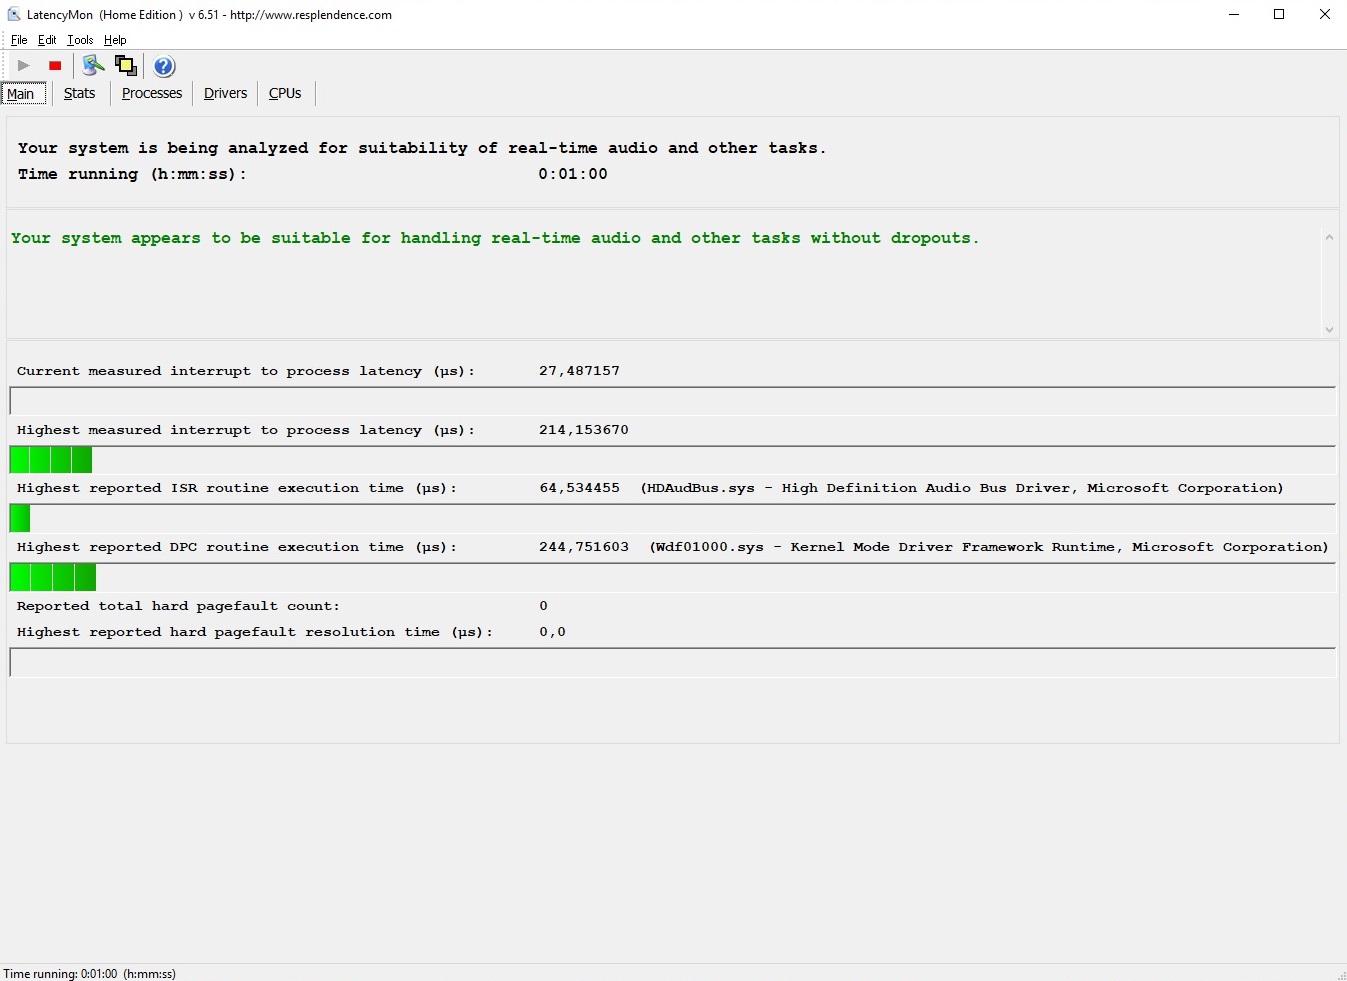The image size is (1347, 981).
Task: Click the message box scroll down arrow
Action: (x=1329, y=329)
